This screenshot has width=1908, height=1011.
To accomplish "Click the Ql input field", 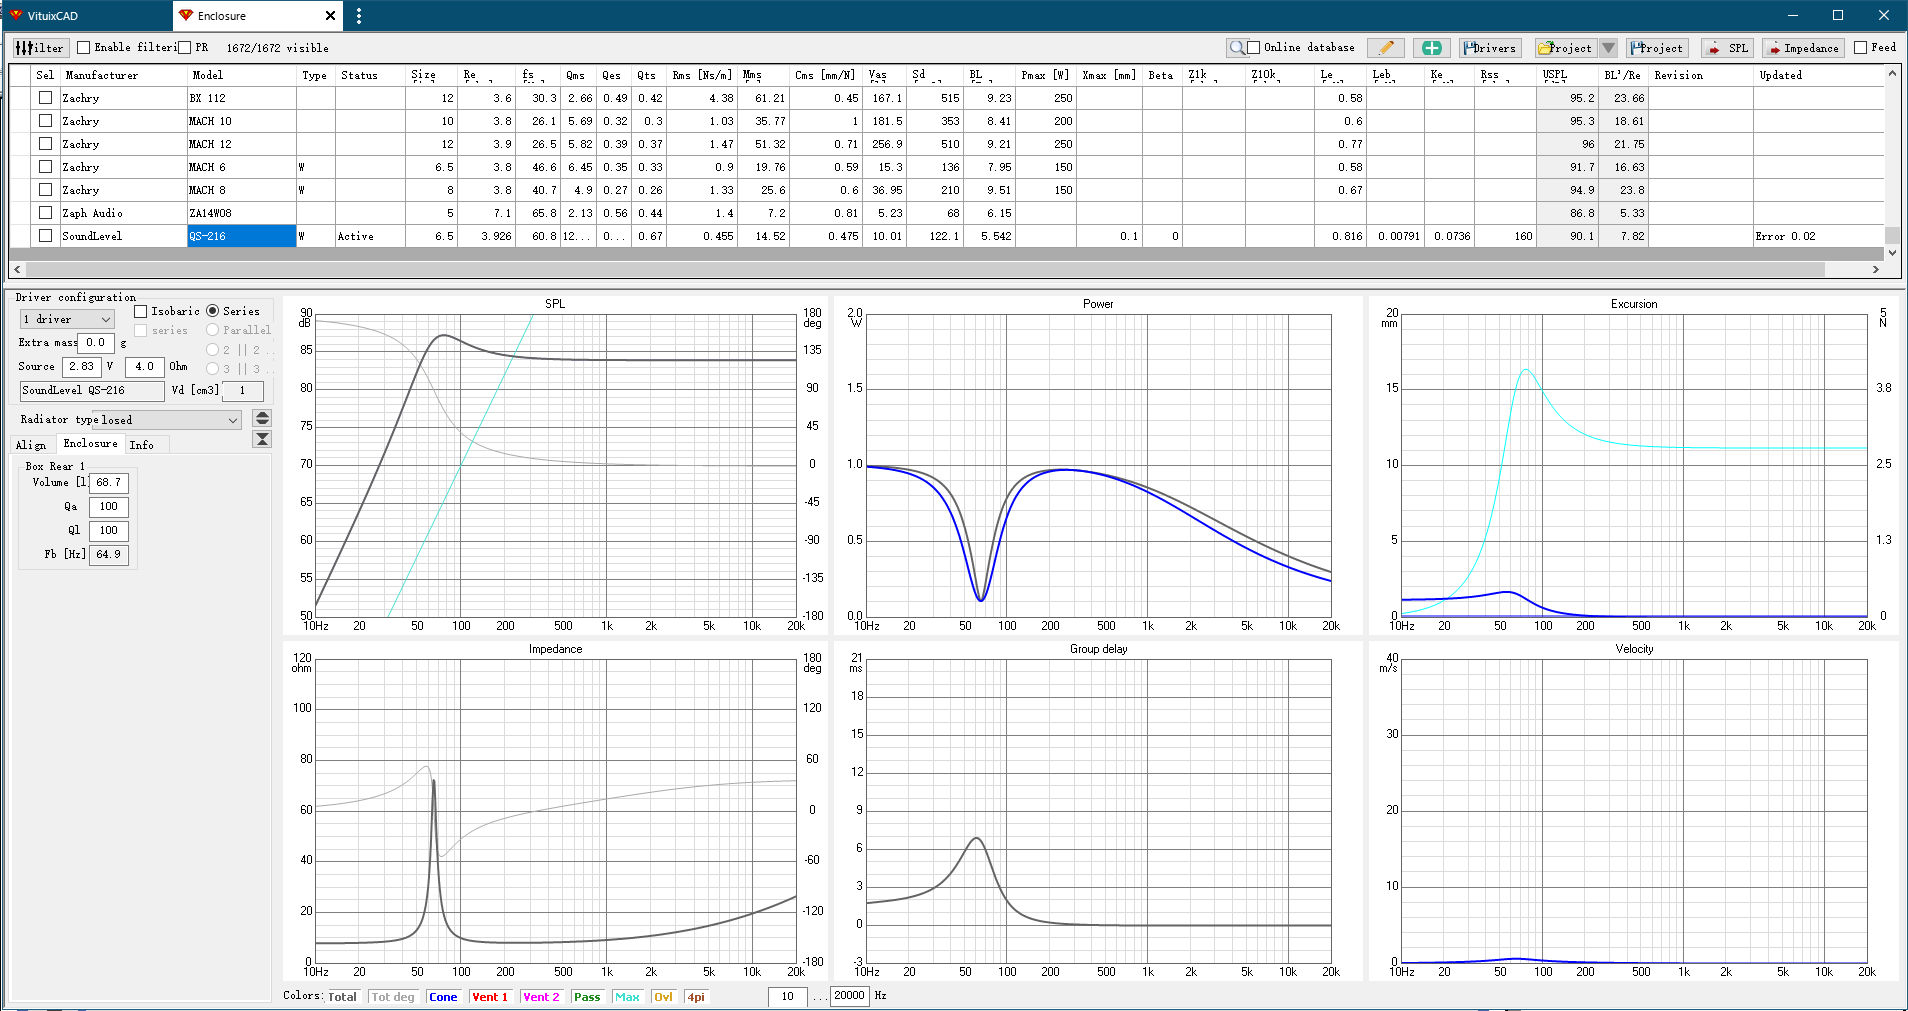I will pos(109,530).
